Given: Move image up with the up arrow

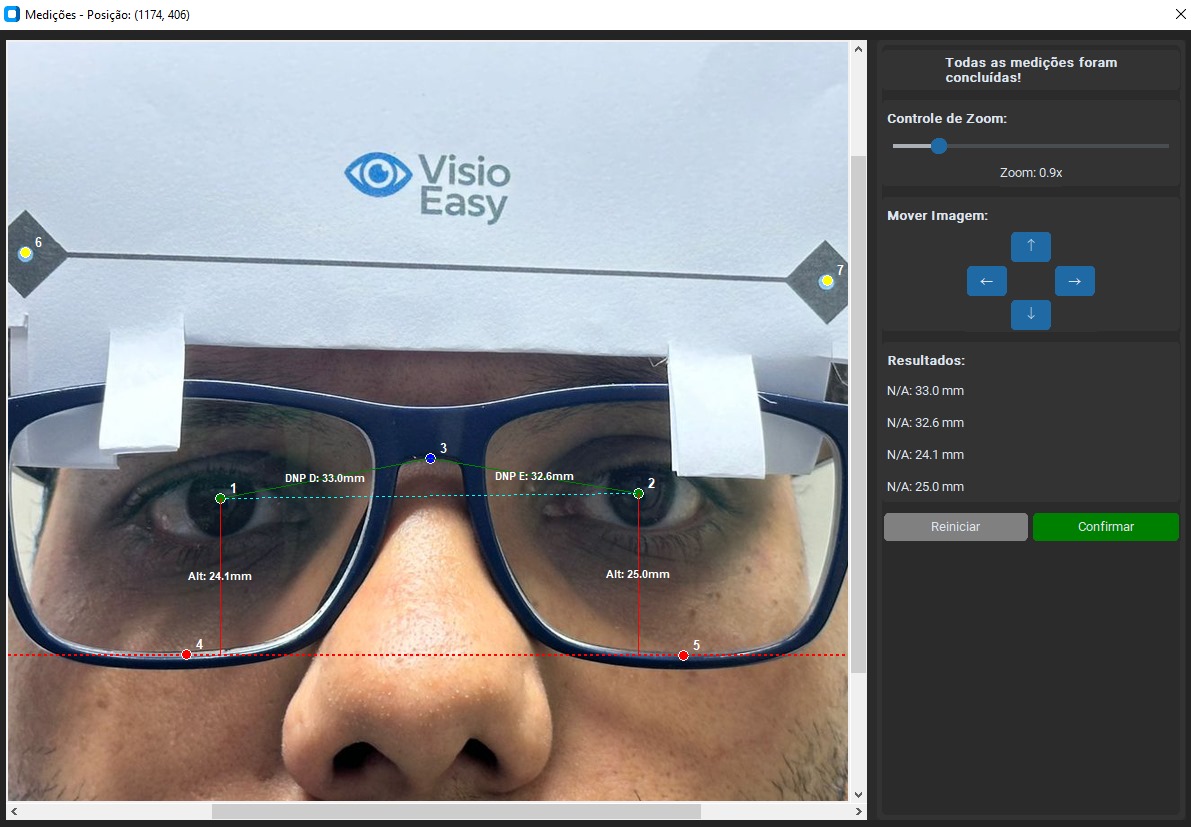Looking at the screenshot, I should [x=1031, y=246].
